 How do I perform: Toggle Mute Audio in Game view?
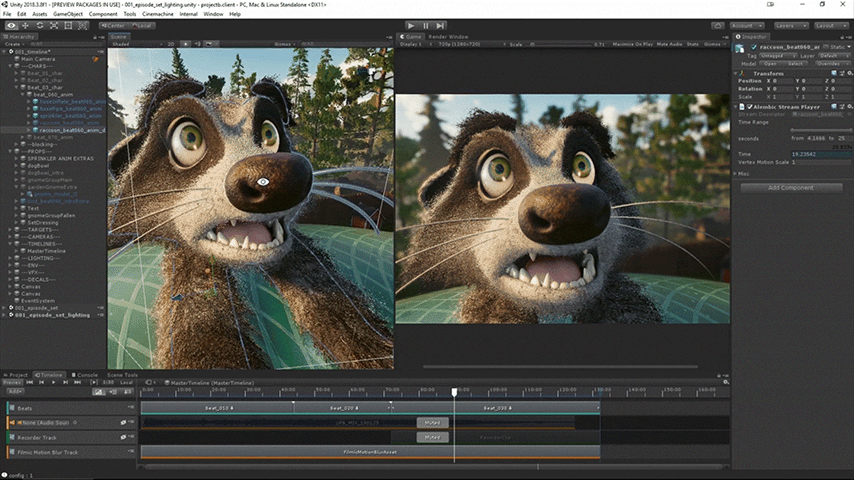669,44
